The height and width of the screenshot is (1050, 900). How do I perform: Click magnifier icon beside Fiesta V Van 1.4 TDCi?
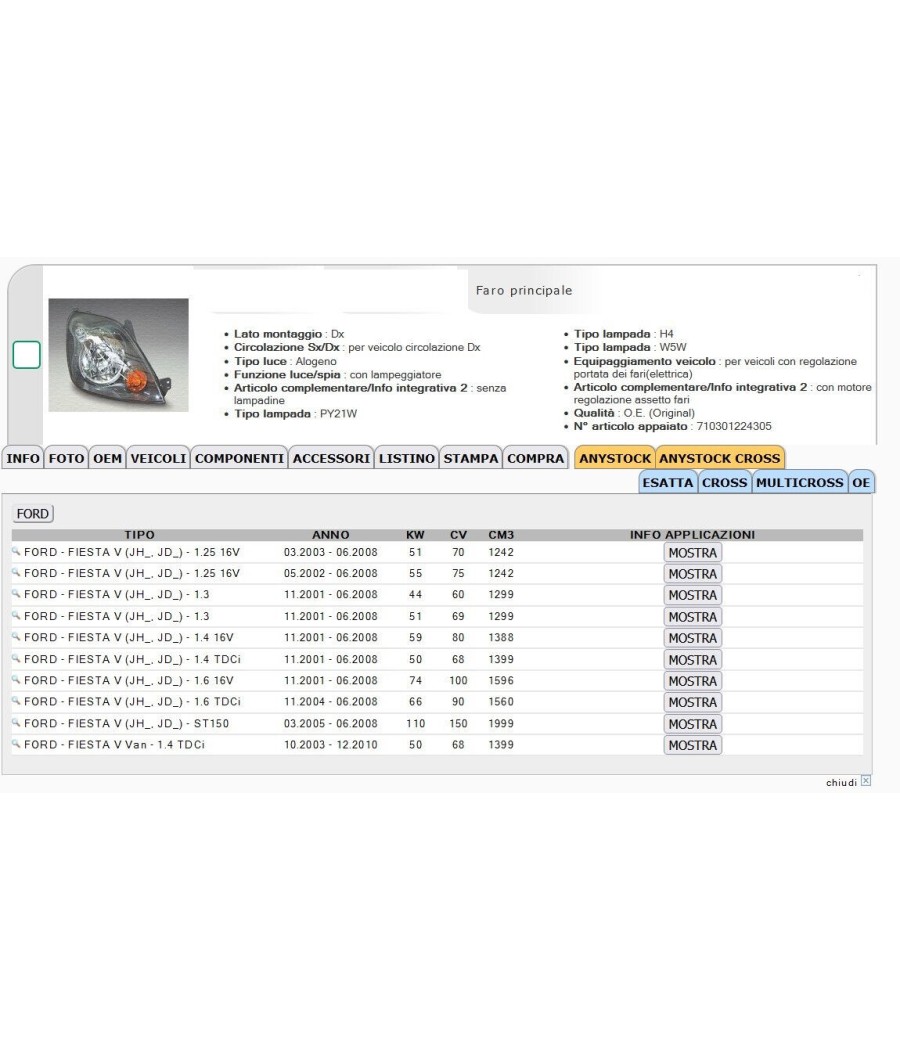(16, 744)
